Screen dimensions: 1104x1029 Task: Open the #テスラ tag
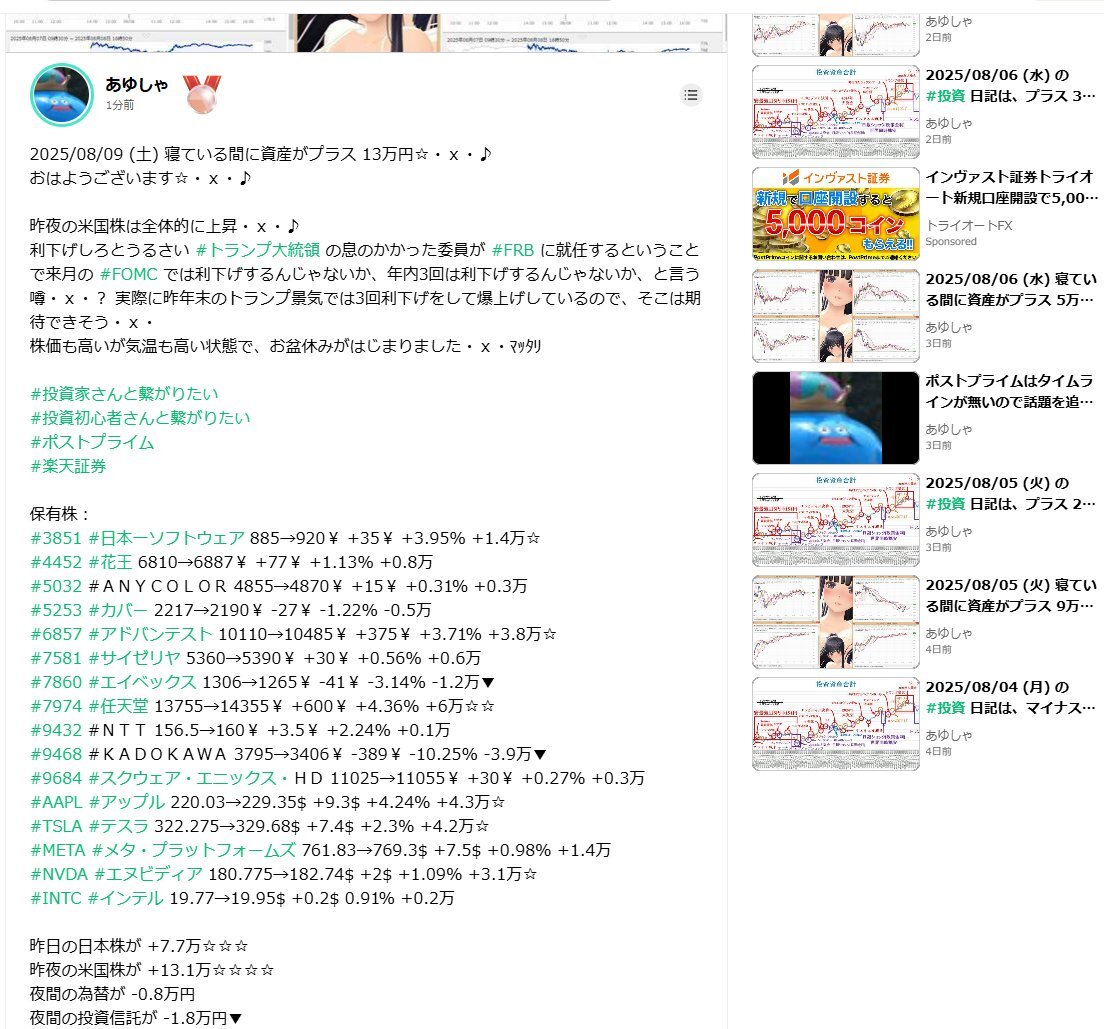click(x=118, y=826)
